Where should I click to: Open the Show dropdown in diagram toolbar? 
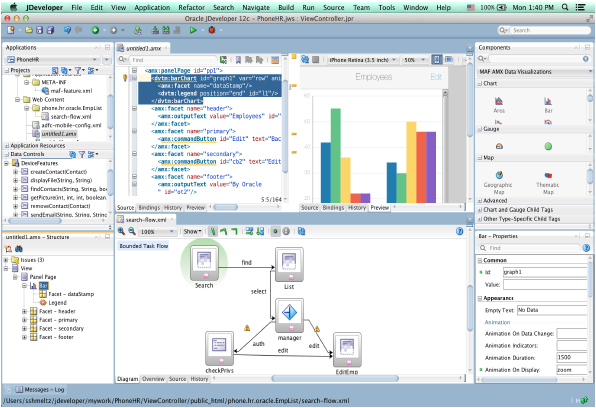(x=192, y=231)
